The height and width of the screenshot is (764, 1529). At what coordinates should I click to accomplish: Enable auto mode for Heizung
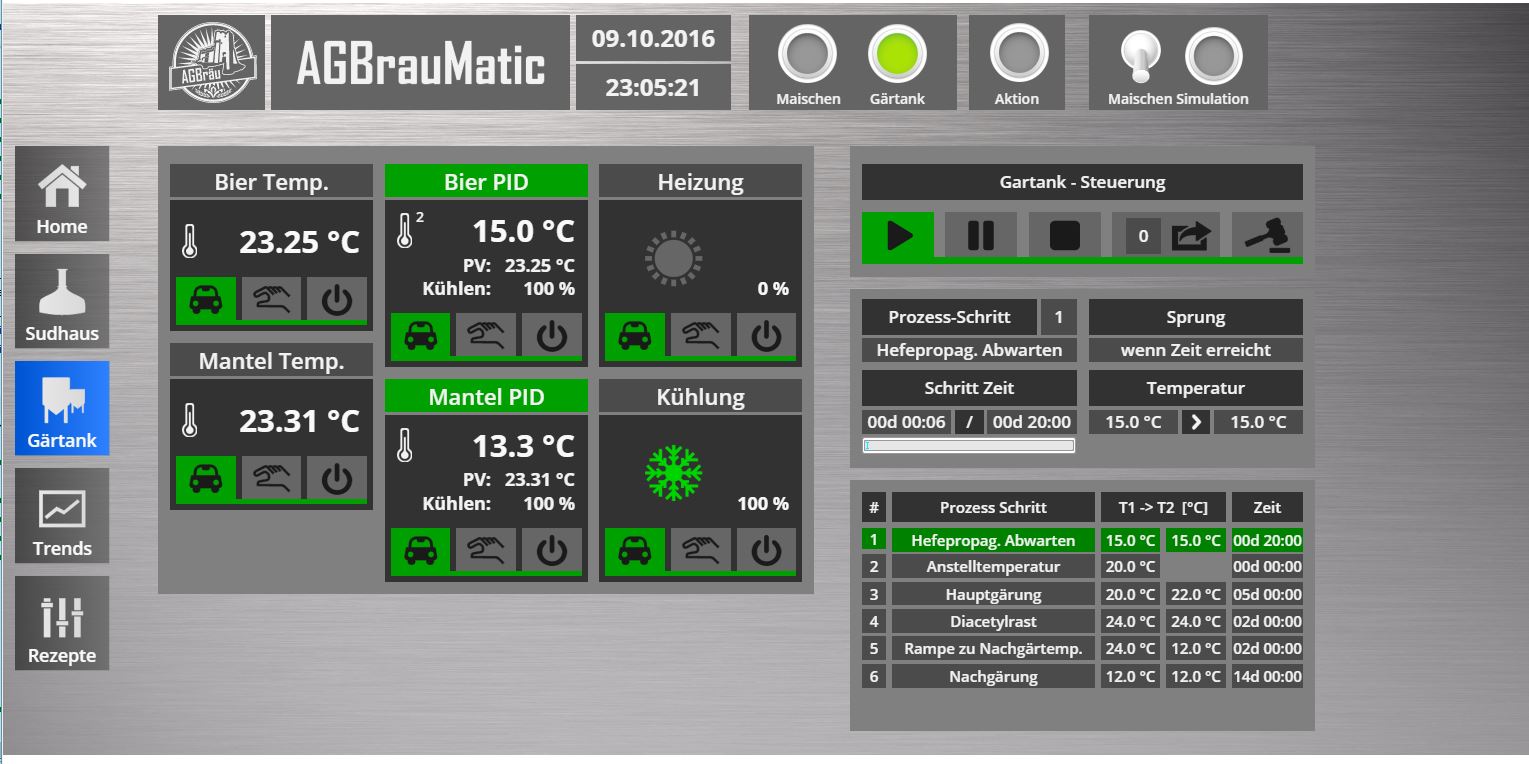pyautogui.click(x=634, y=336)
